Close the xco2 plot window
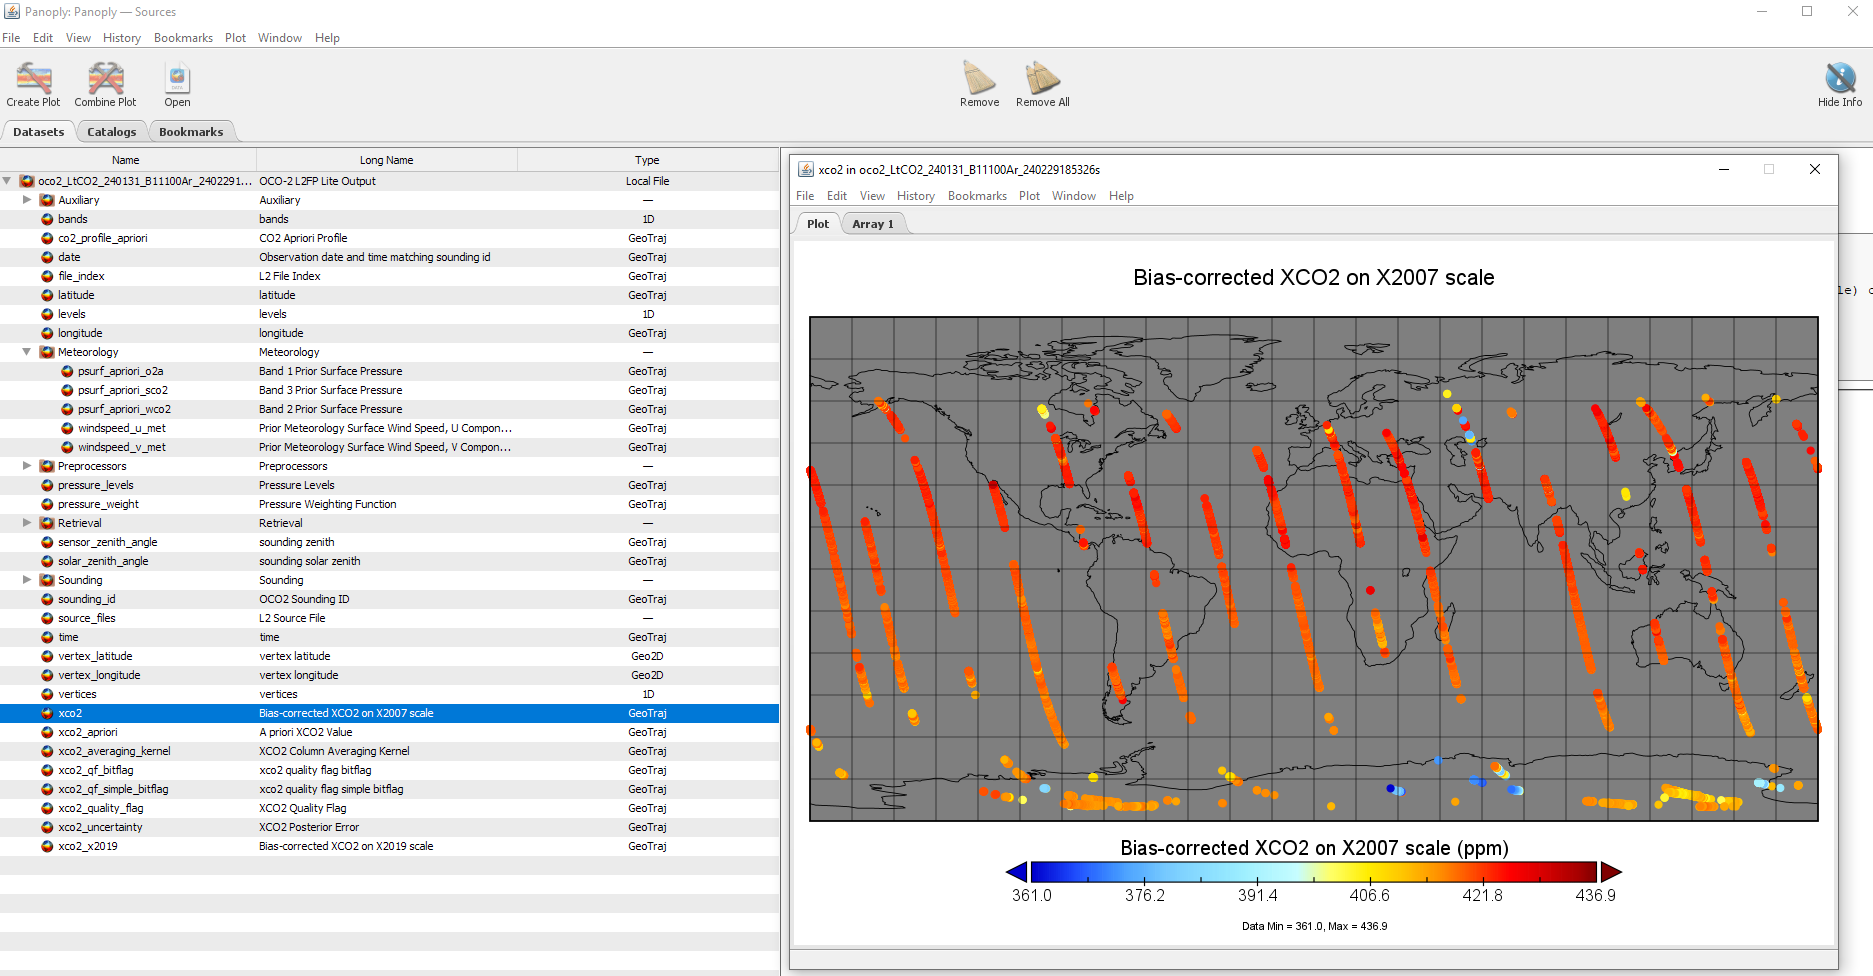The image size is (1873, 976). [x=1814, y=169]
